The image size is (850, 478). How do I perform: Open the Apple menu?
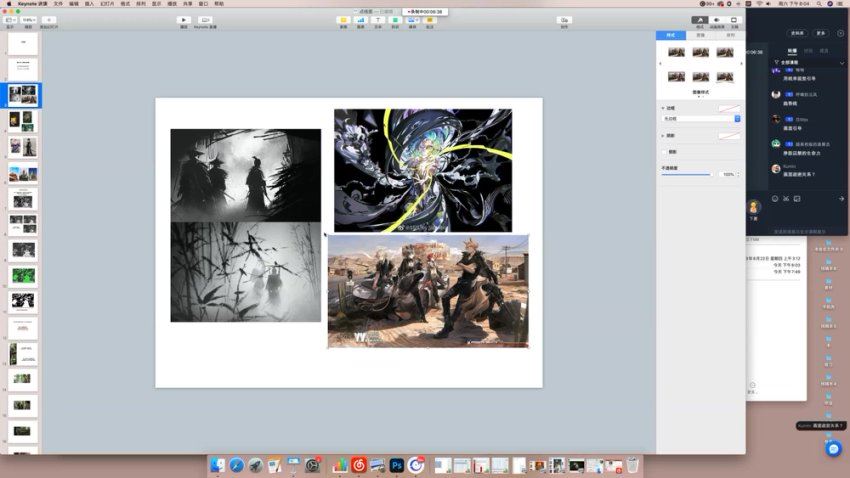point(9,4)
